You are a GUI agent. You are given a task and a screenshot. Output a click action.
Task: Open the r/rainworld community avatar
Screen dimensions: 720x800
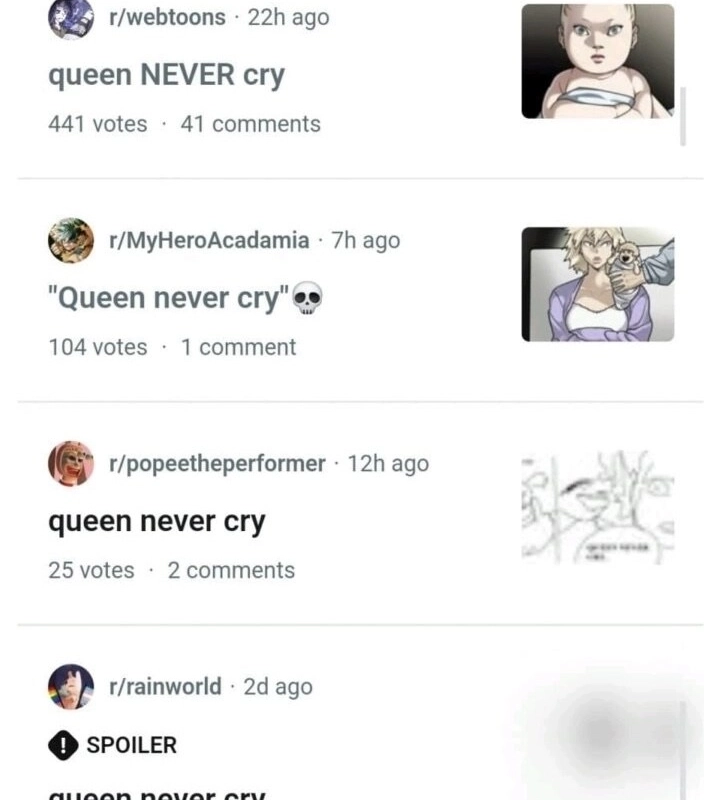tap(71, 686)
